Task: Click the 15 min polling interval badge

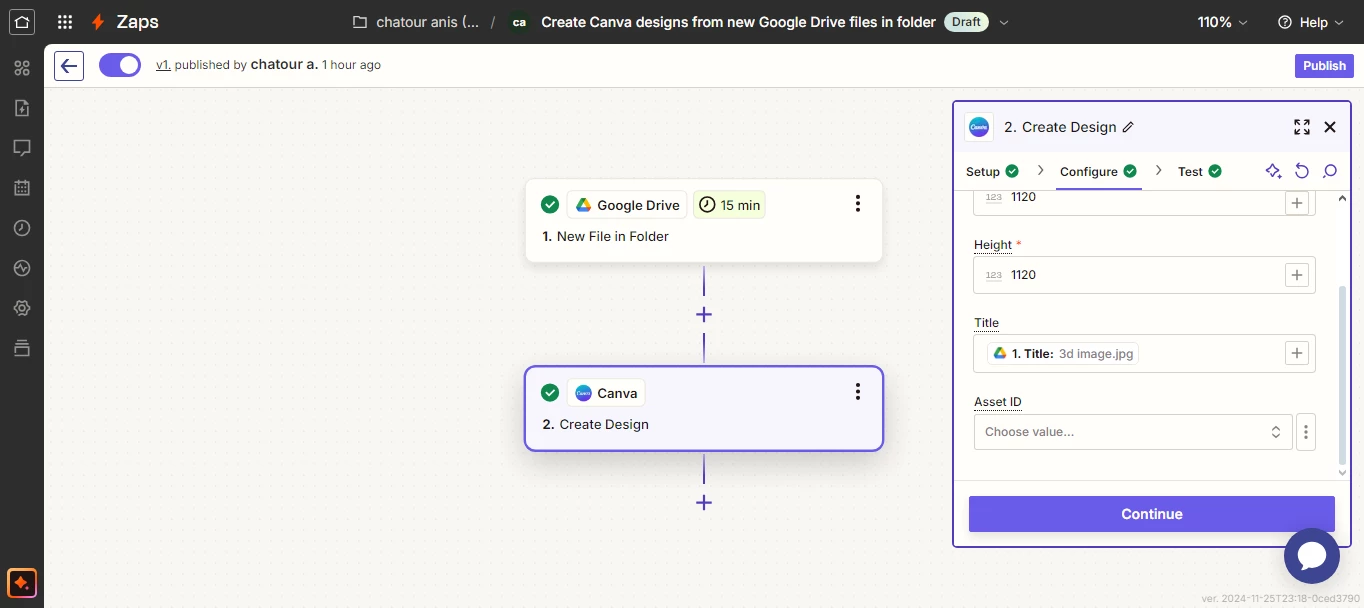Action: coord(729,205)
